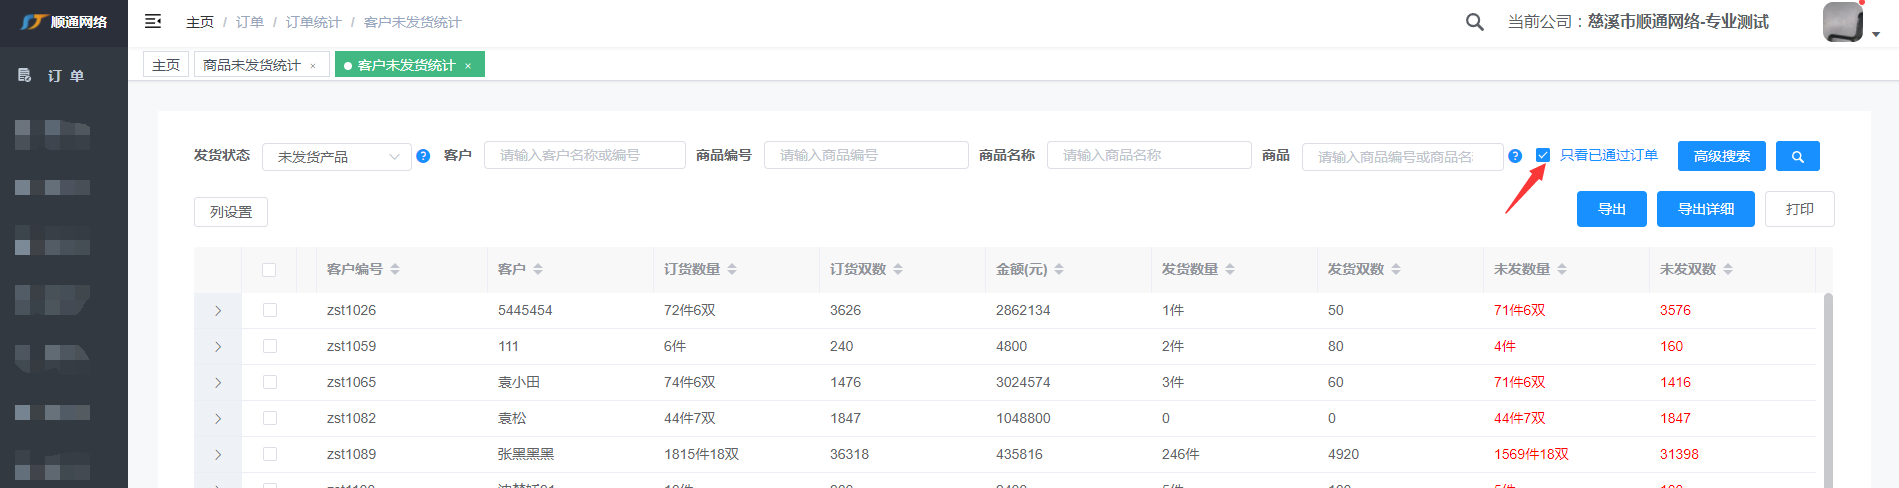Expand row details for zst1059
The width and height of the screenshot is (1899, 488).
tap(218, 347)
